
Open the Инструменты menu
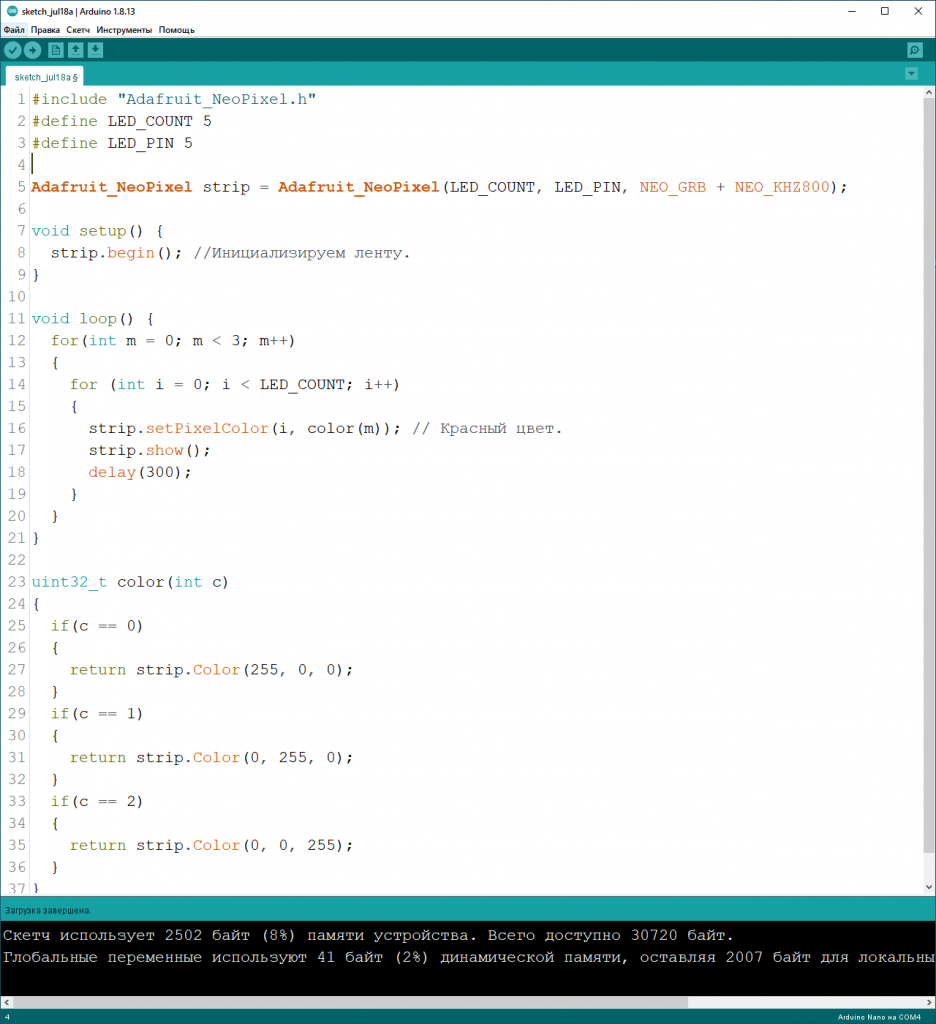click(124, 30)
